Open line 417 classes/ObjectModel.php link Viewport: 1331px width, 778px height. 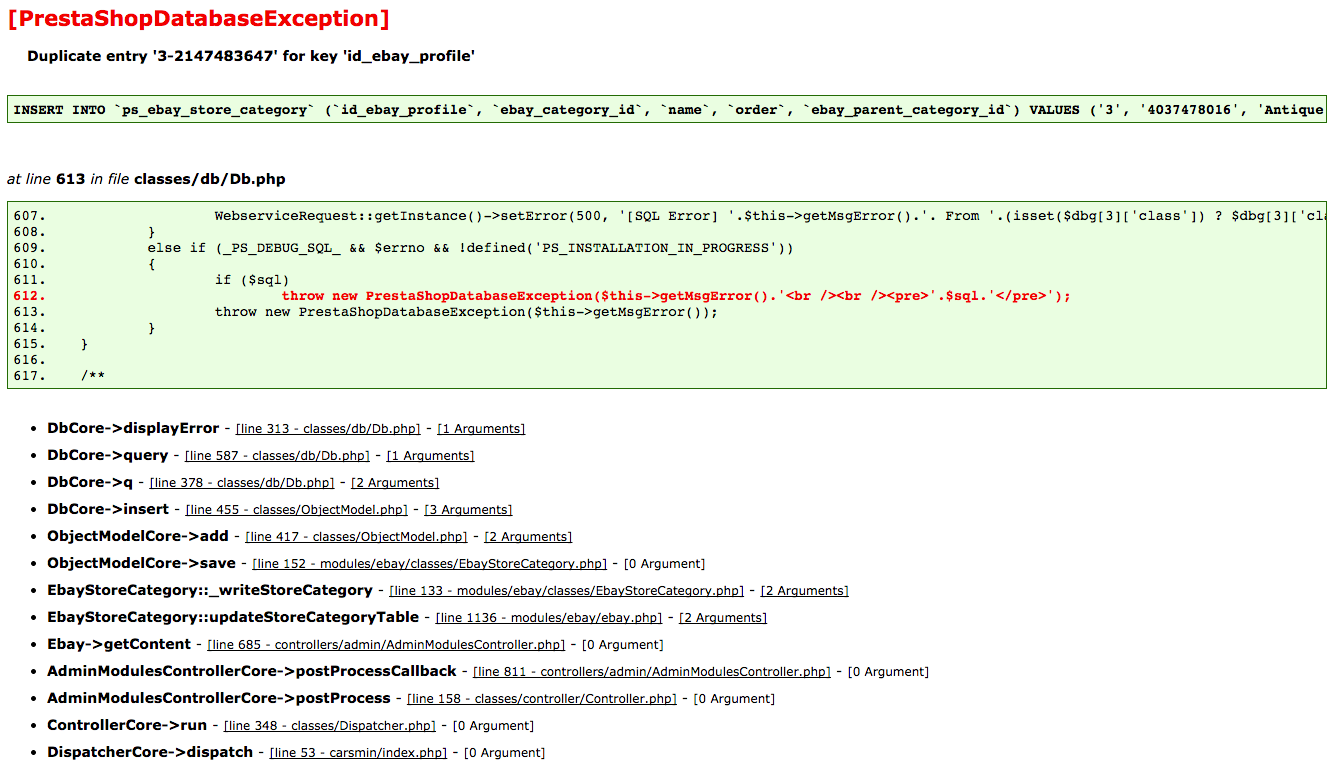[x=356, y=537]
